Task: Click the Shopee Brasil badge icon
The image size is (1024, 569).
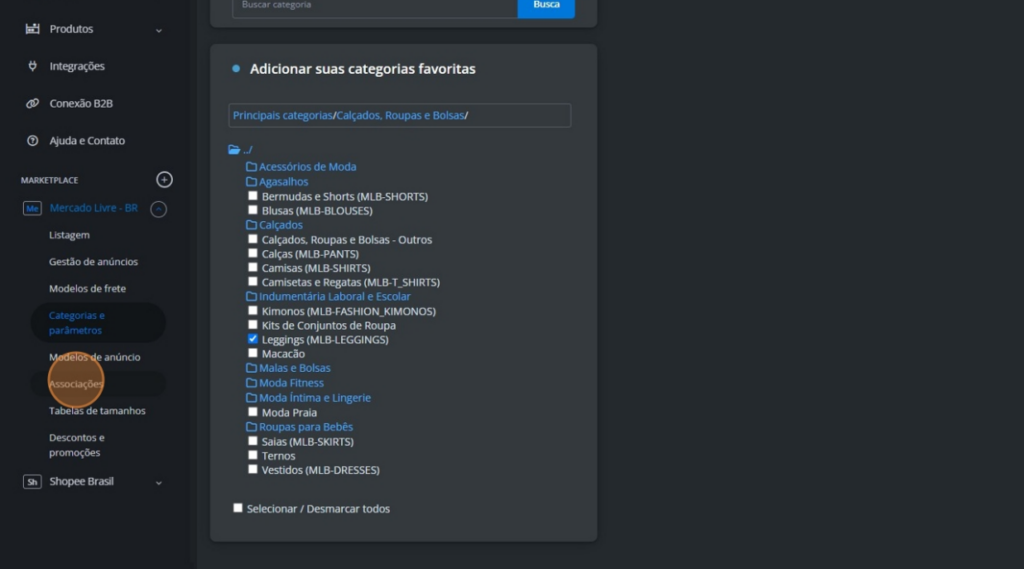Action: pos(32,482)
